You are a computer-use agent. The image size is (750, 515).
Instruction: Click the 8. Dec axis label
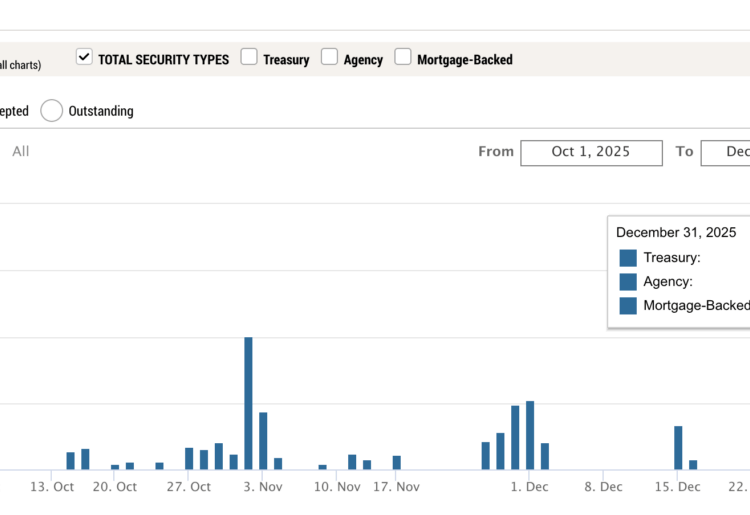[x=603, y=487]
